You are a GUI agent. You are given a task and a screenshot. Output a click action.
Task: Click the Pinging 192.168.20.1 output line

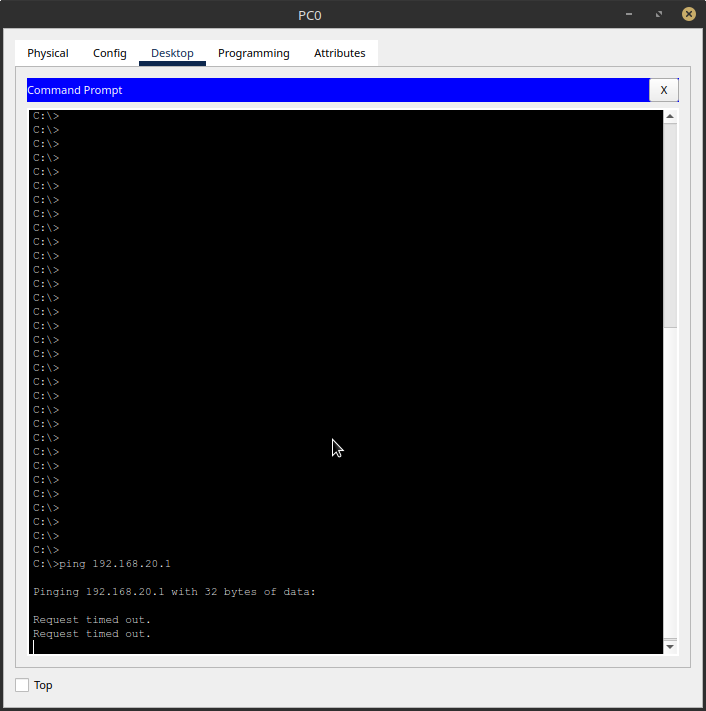click(x=174, y=592)
